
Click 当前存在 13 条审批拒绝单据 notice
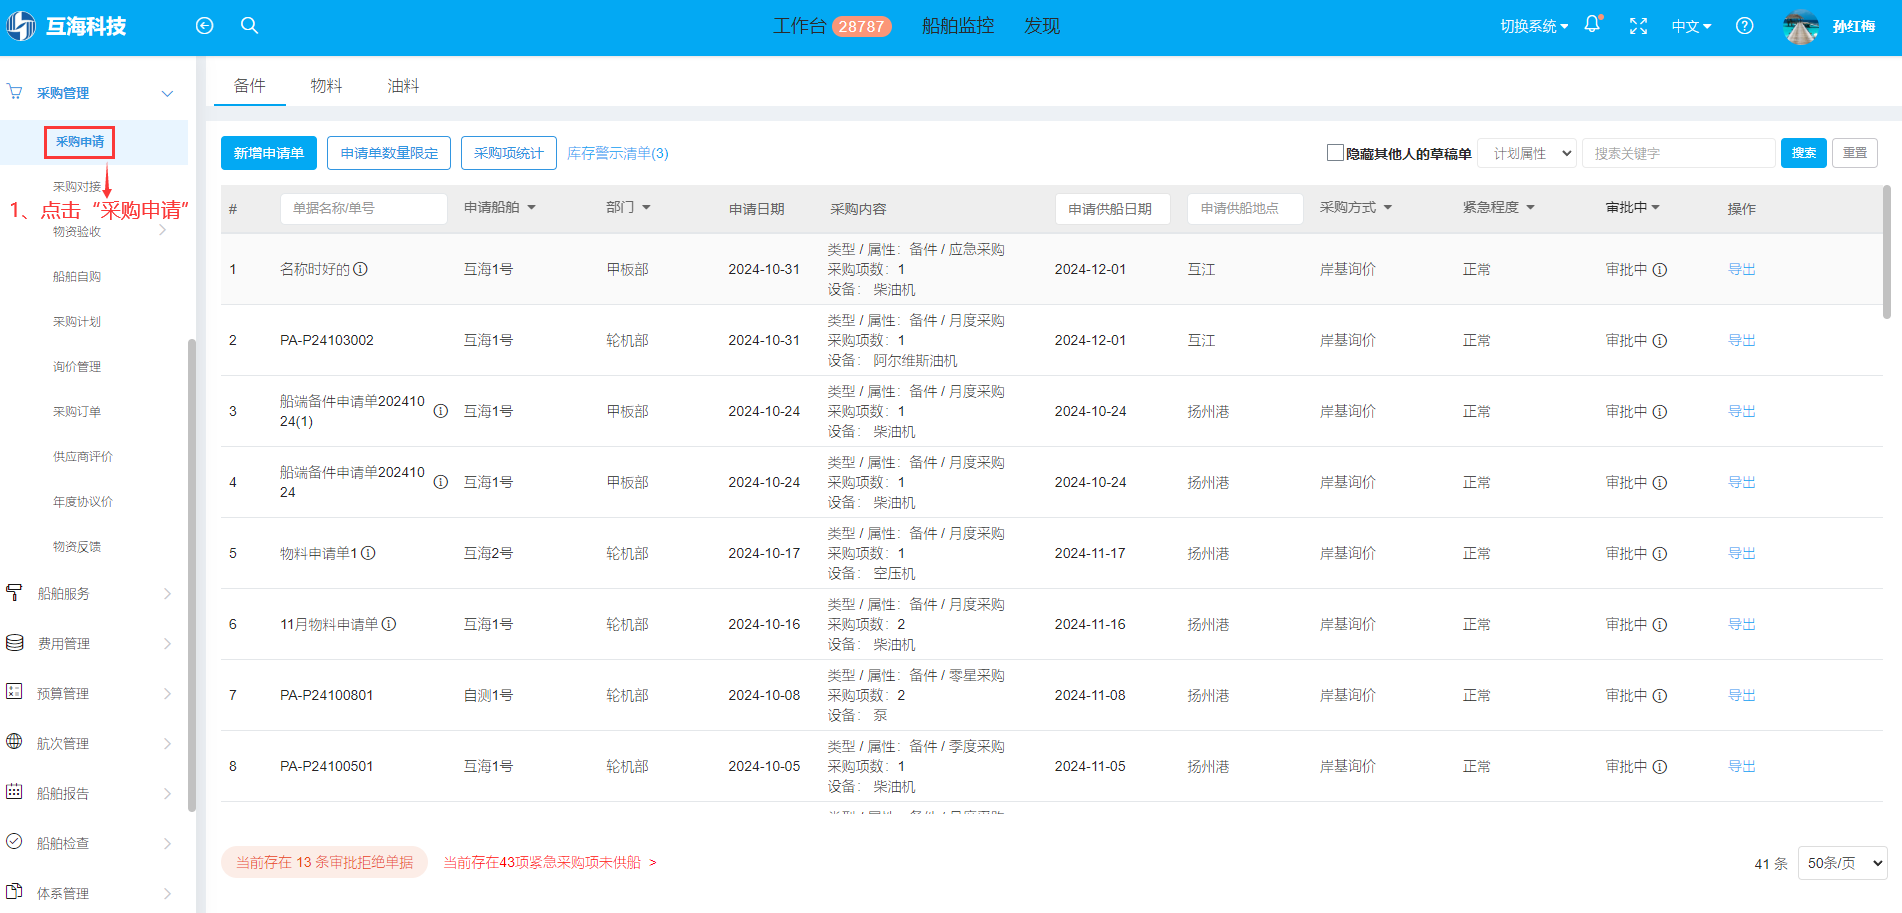click(325, 862)
